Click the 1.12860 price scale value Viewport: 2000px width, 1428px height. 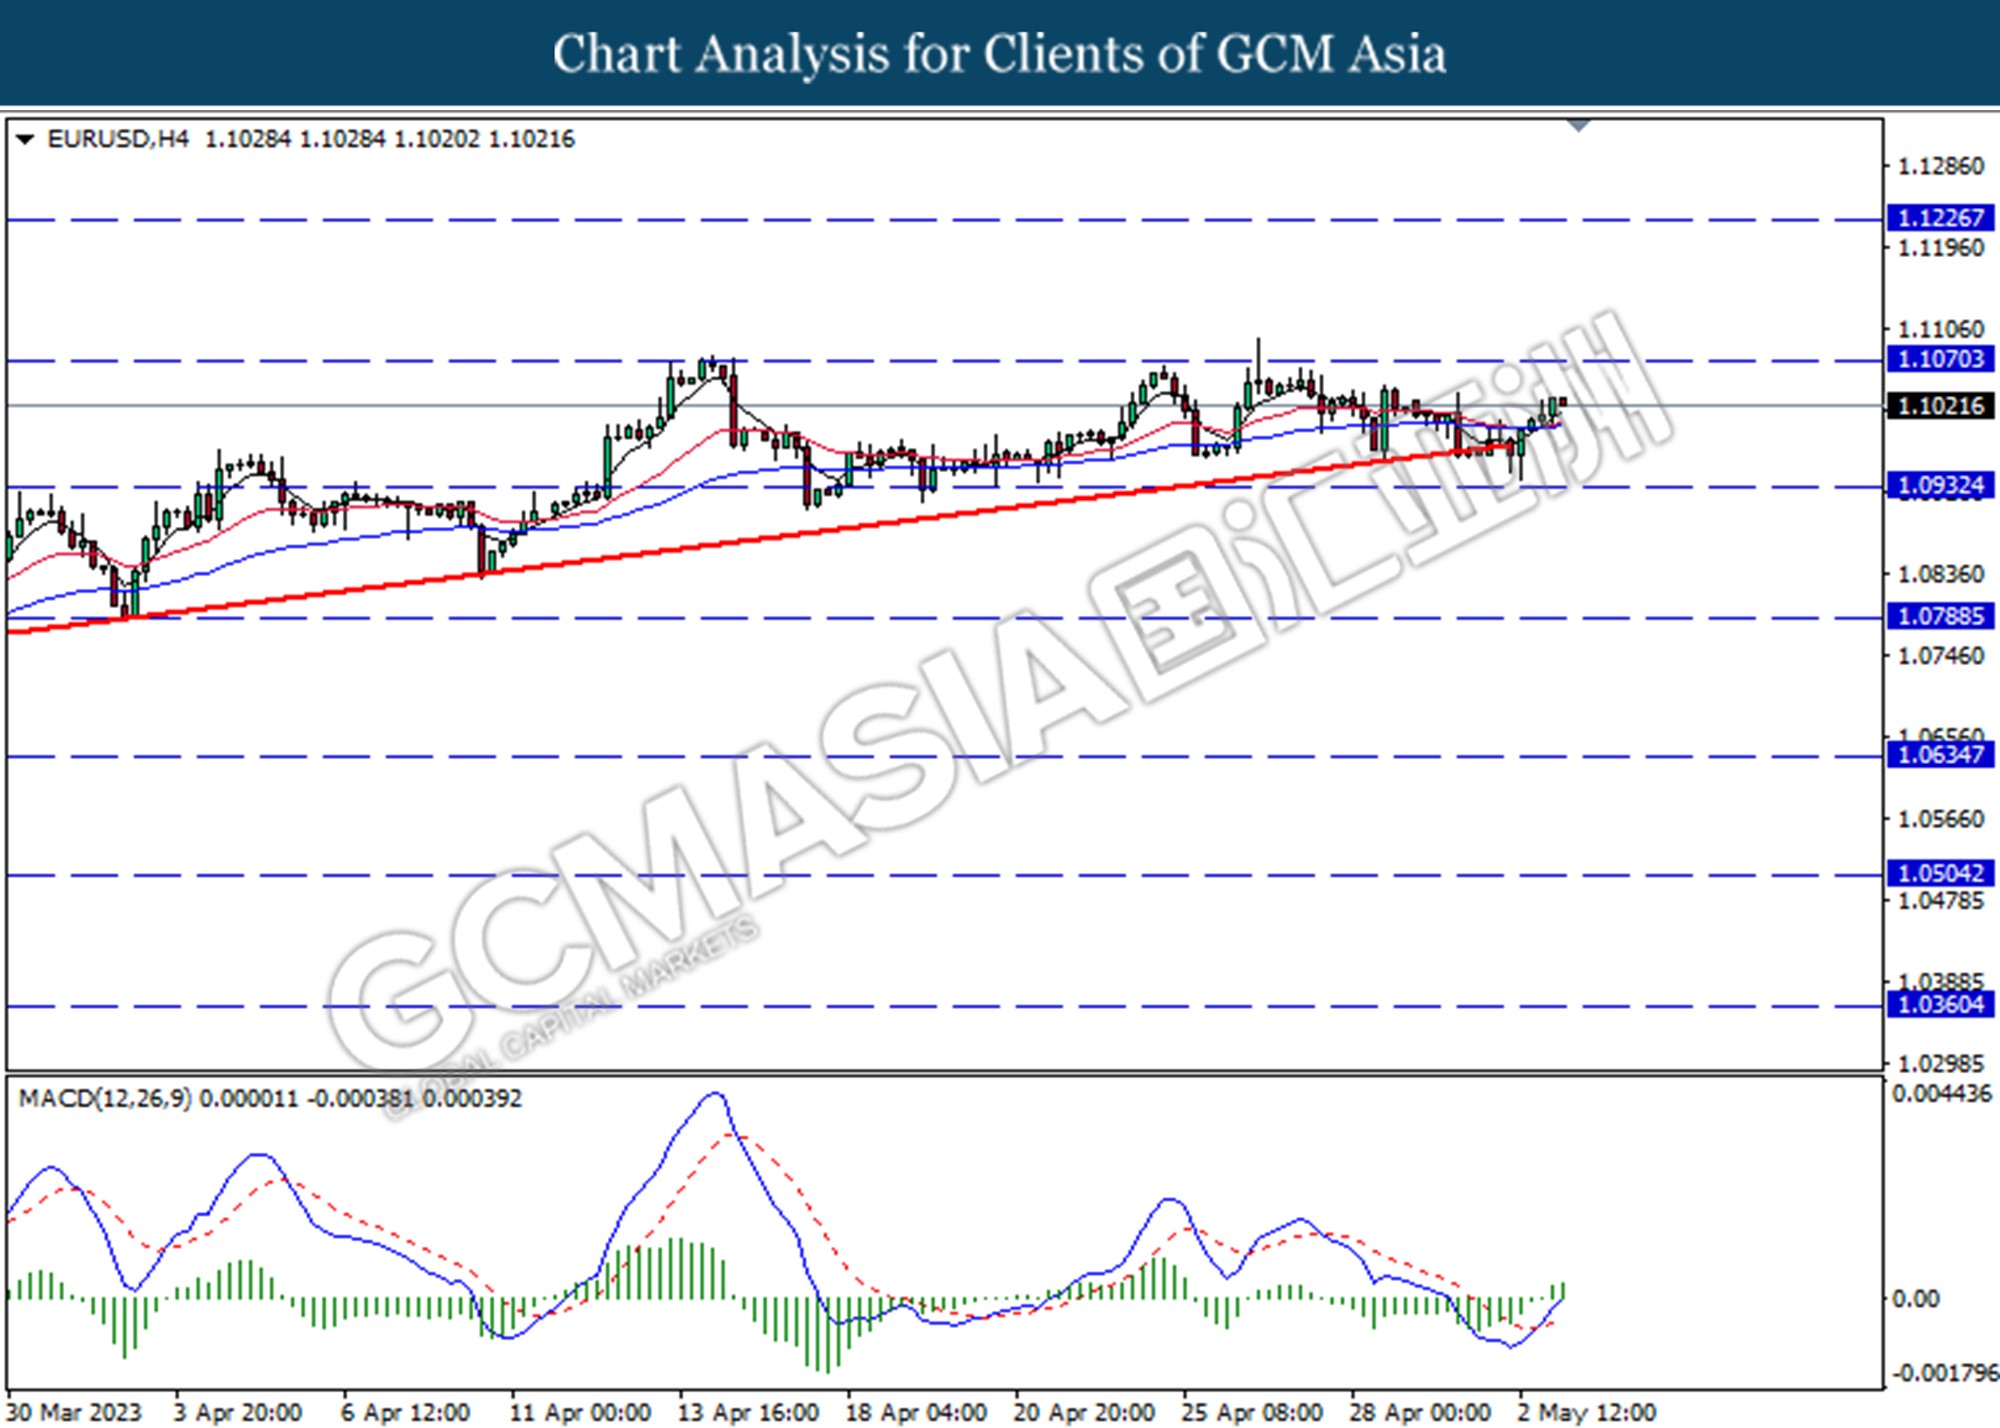(1941, 166)
